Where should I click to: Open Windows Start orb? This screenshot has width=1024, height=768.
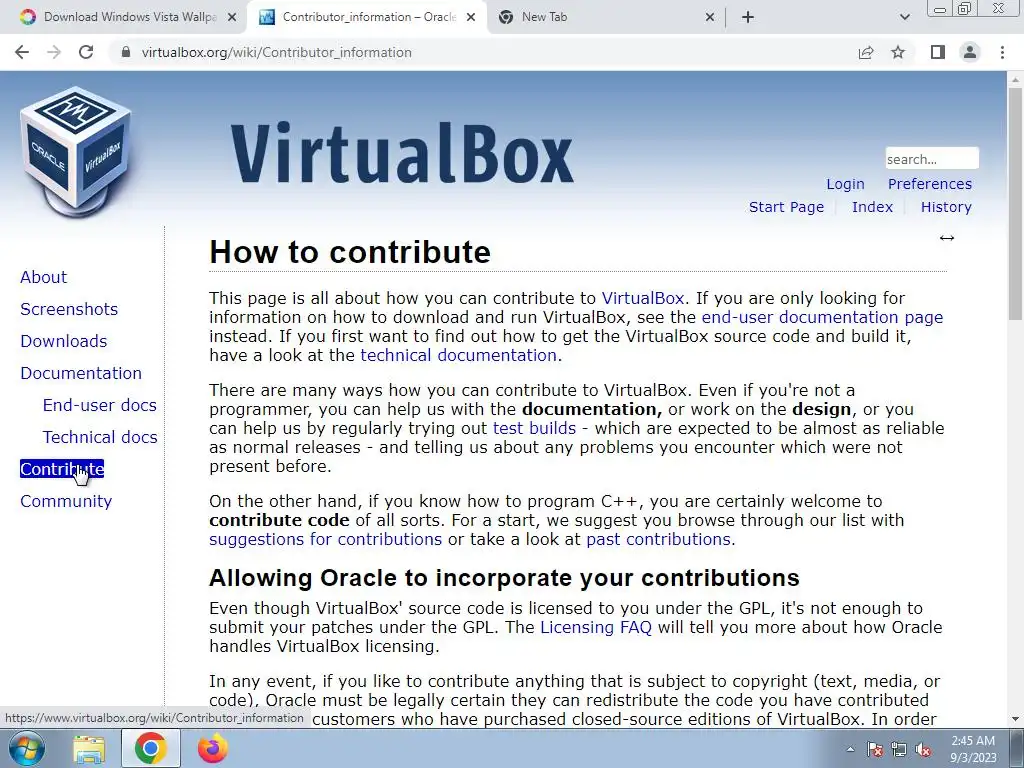coord(27,748)
